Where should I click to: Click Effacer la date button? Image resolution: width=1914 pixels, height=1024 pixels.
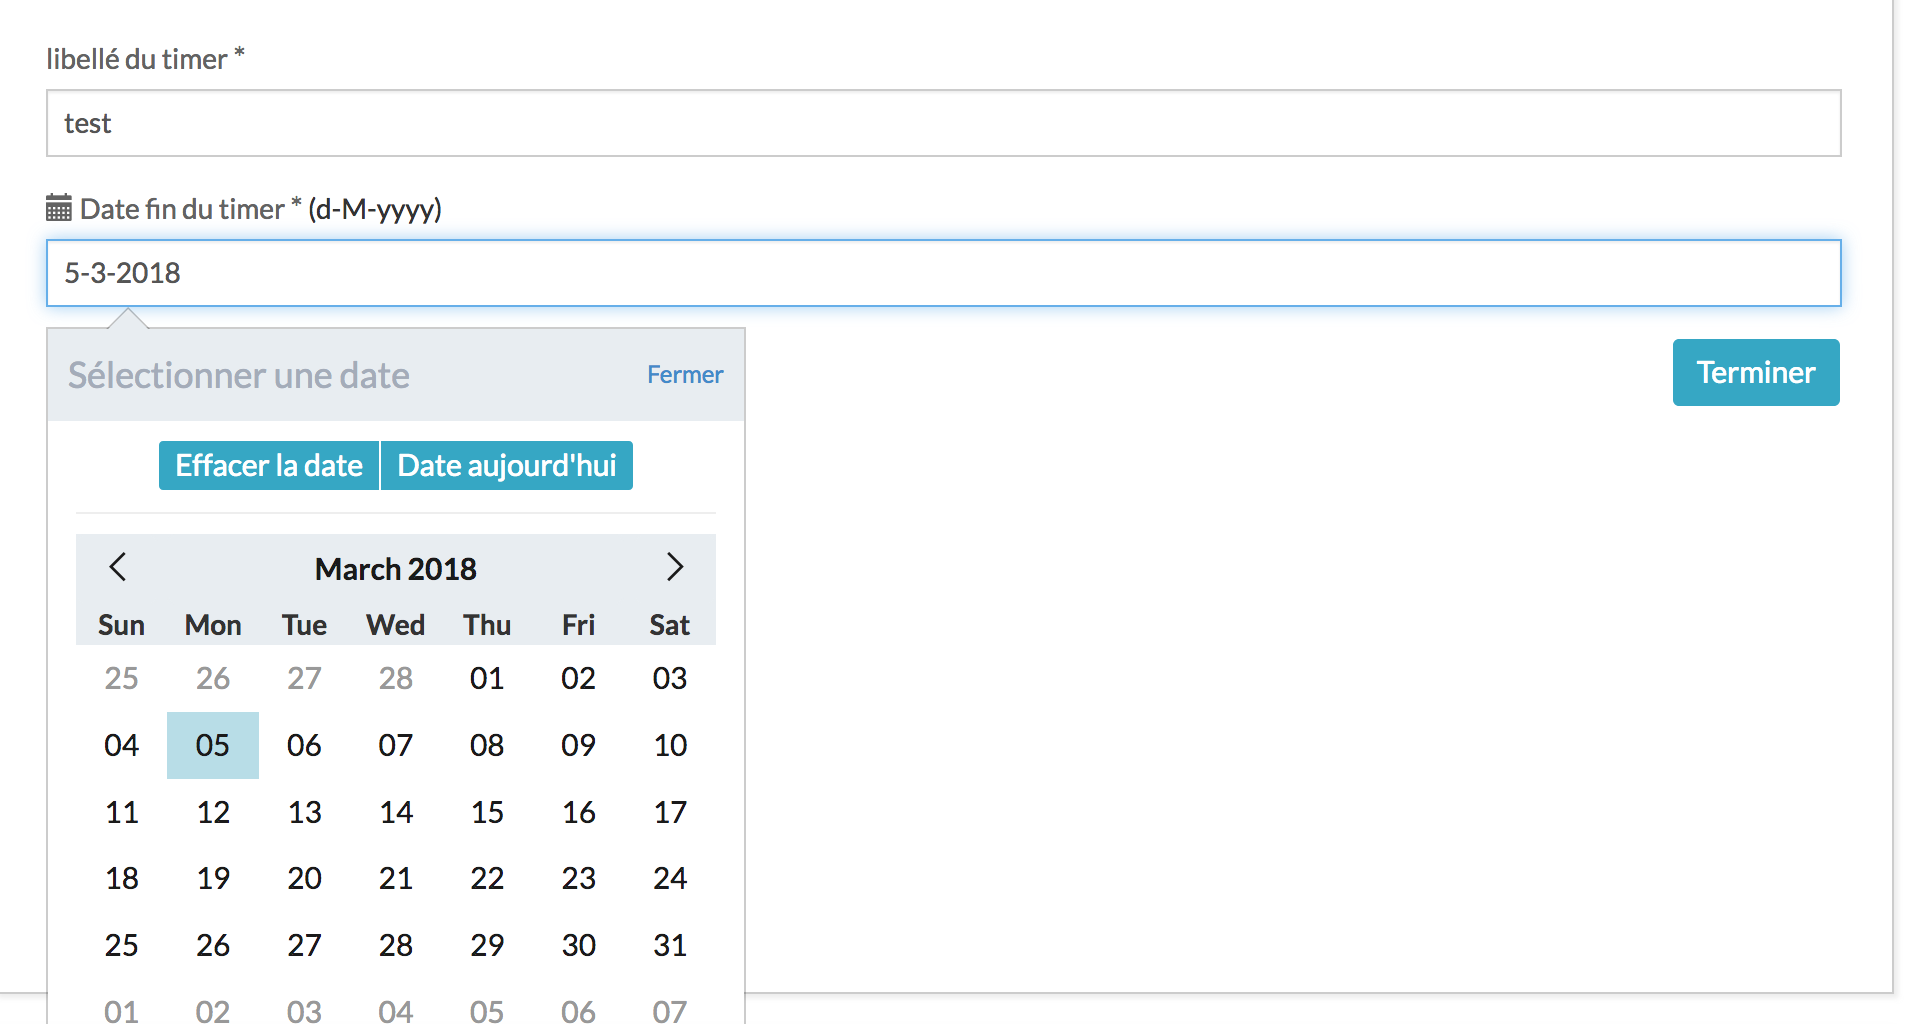point(269,465)
